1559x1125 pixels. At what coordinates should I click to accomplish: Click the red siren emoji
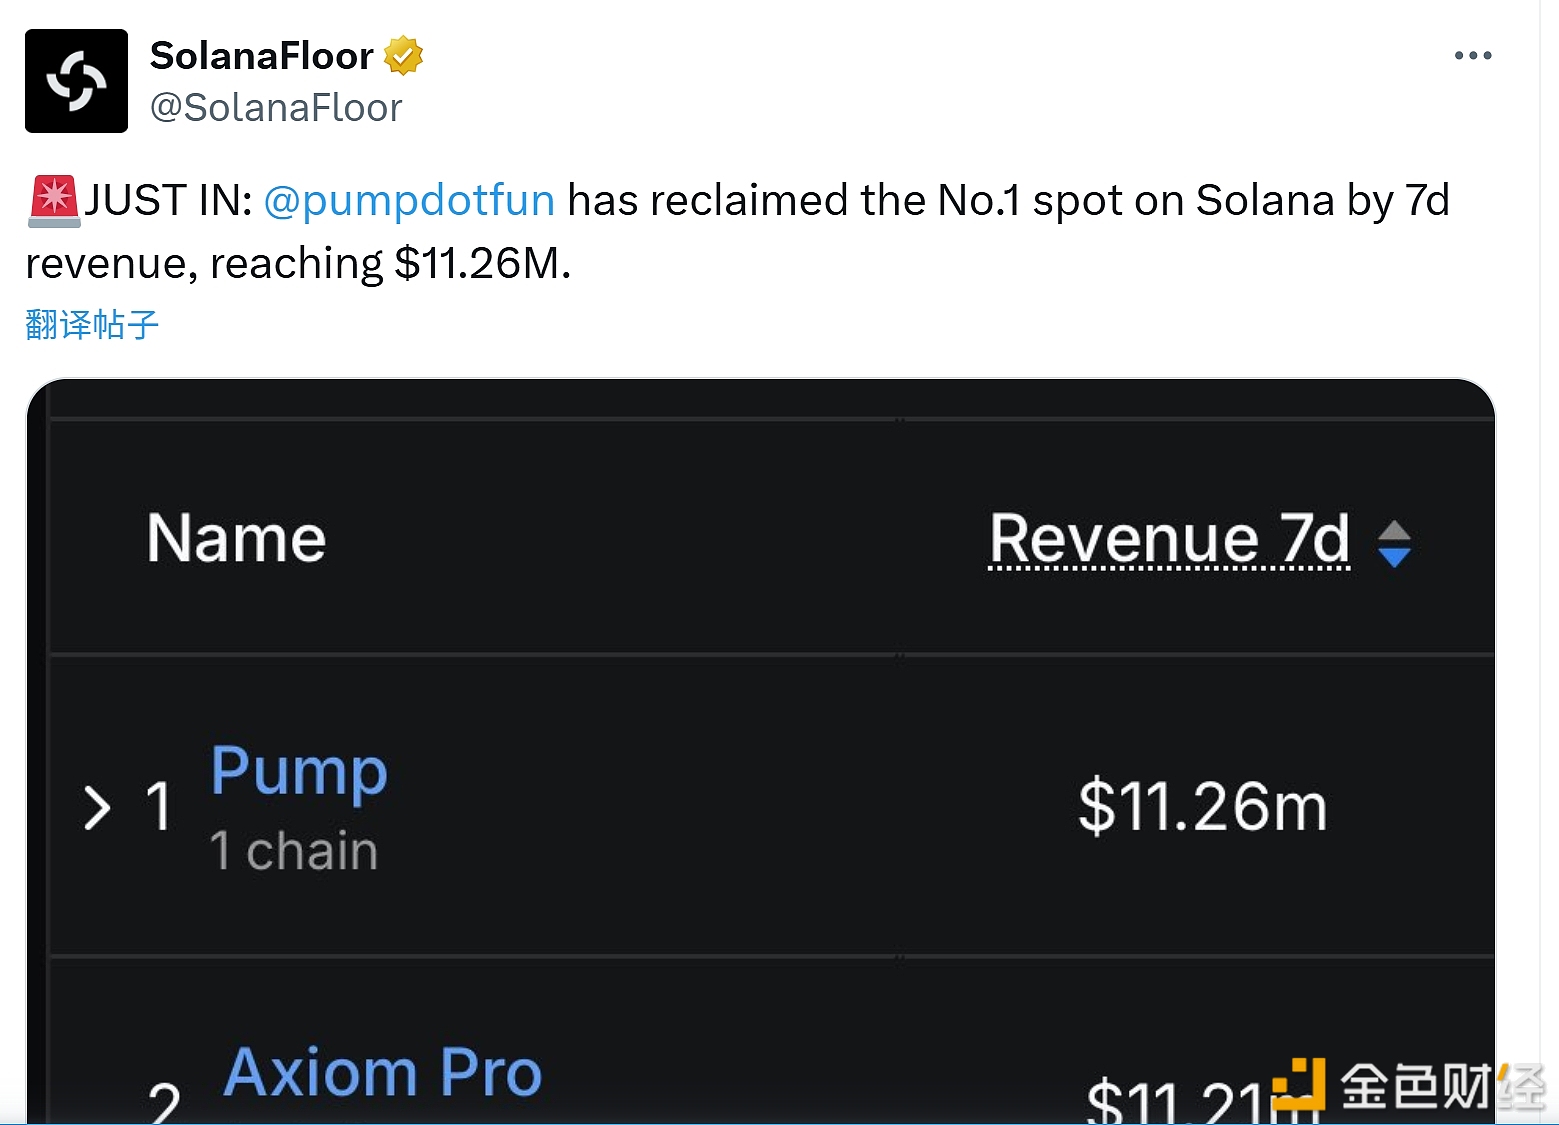click(x=53, y=199)
